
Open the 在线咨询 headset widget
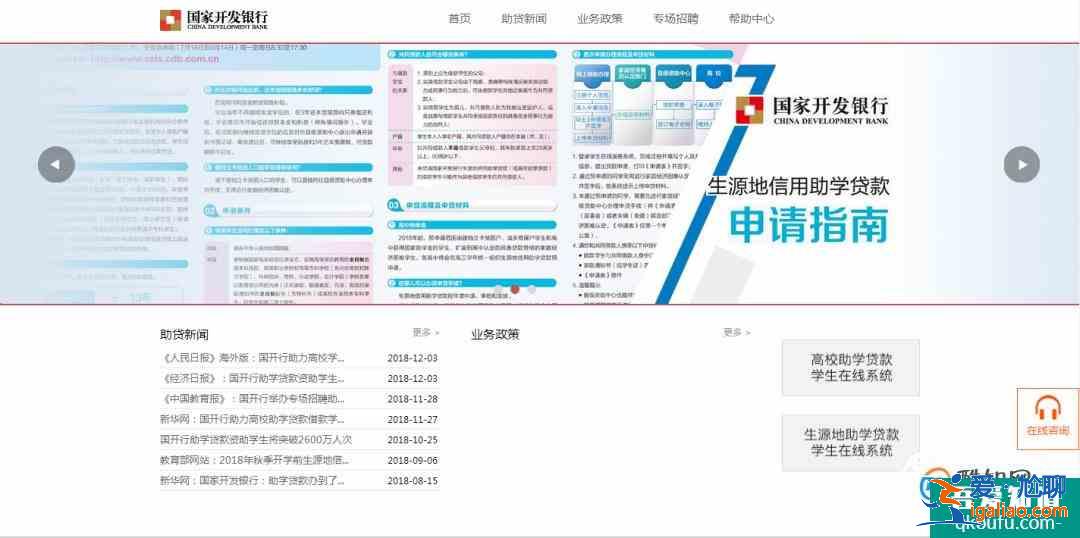tap(1048, 418)
